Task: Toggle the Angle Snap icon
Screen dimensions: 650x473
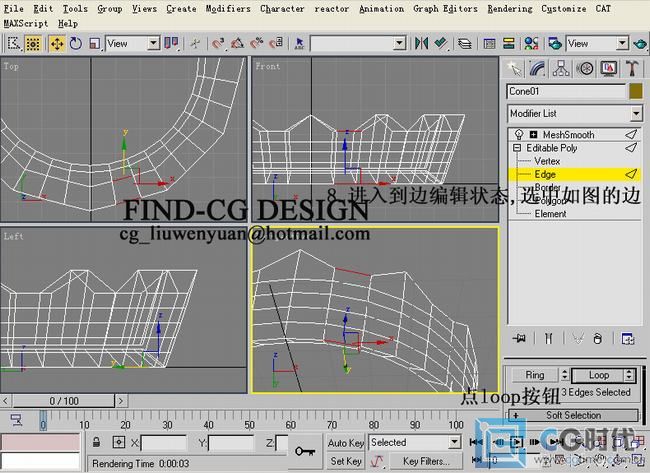Action: 238,43
